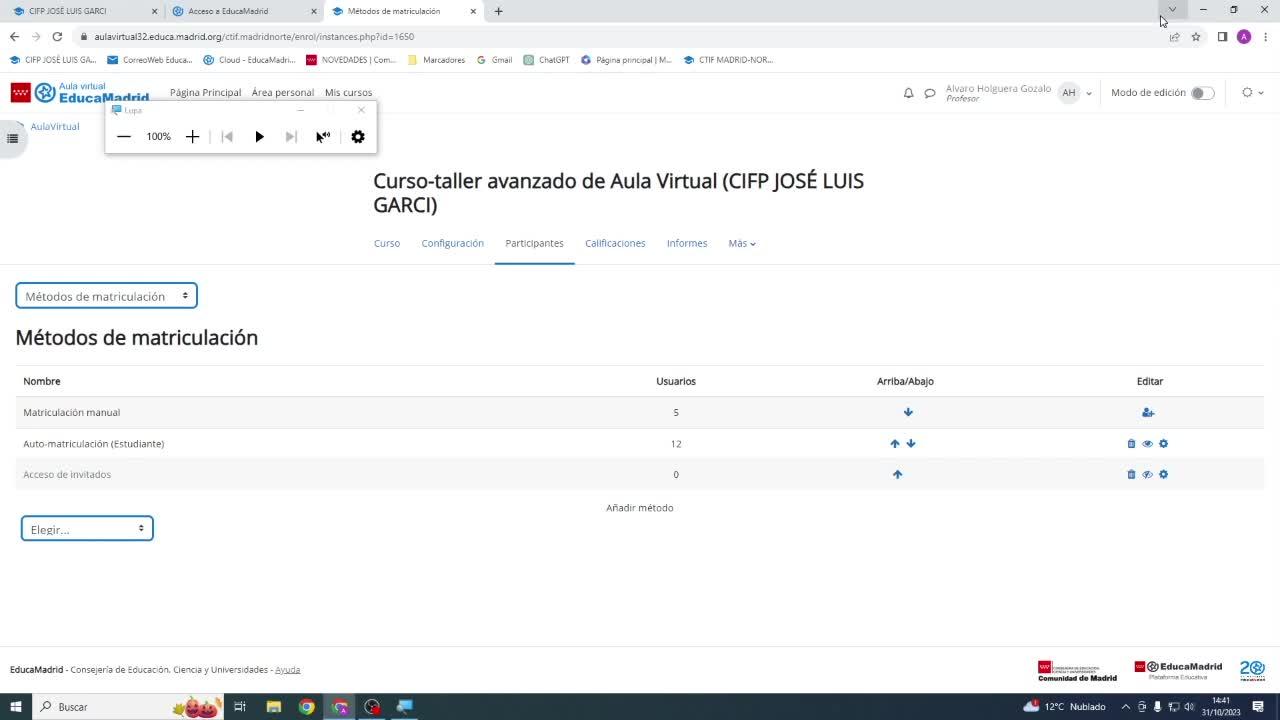Bookmark this page with the star
This screenshot has height=720, width=1280.
pyautogui.click(x=1196, y=37)
